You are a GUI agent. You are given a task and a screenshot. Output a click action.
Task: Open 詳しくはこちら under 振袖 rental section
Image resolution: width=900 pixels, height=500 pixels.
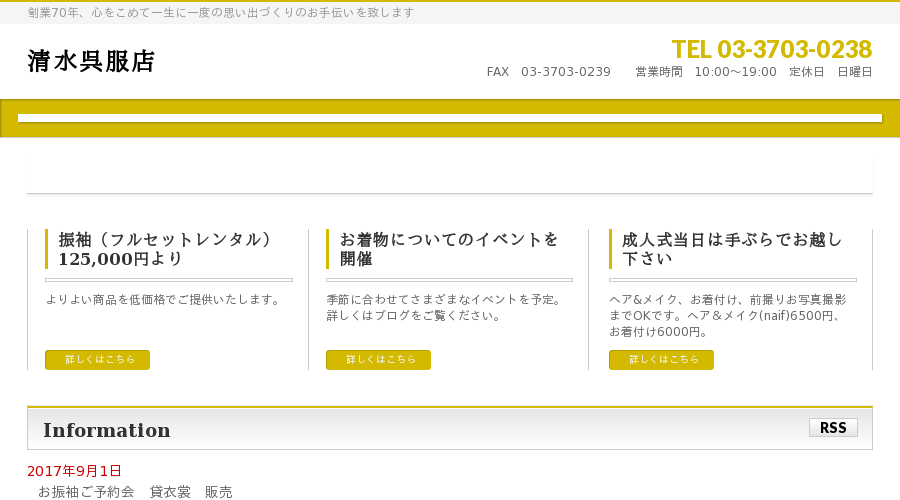[x=98, y=360]
